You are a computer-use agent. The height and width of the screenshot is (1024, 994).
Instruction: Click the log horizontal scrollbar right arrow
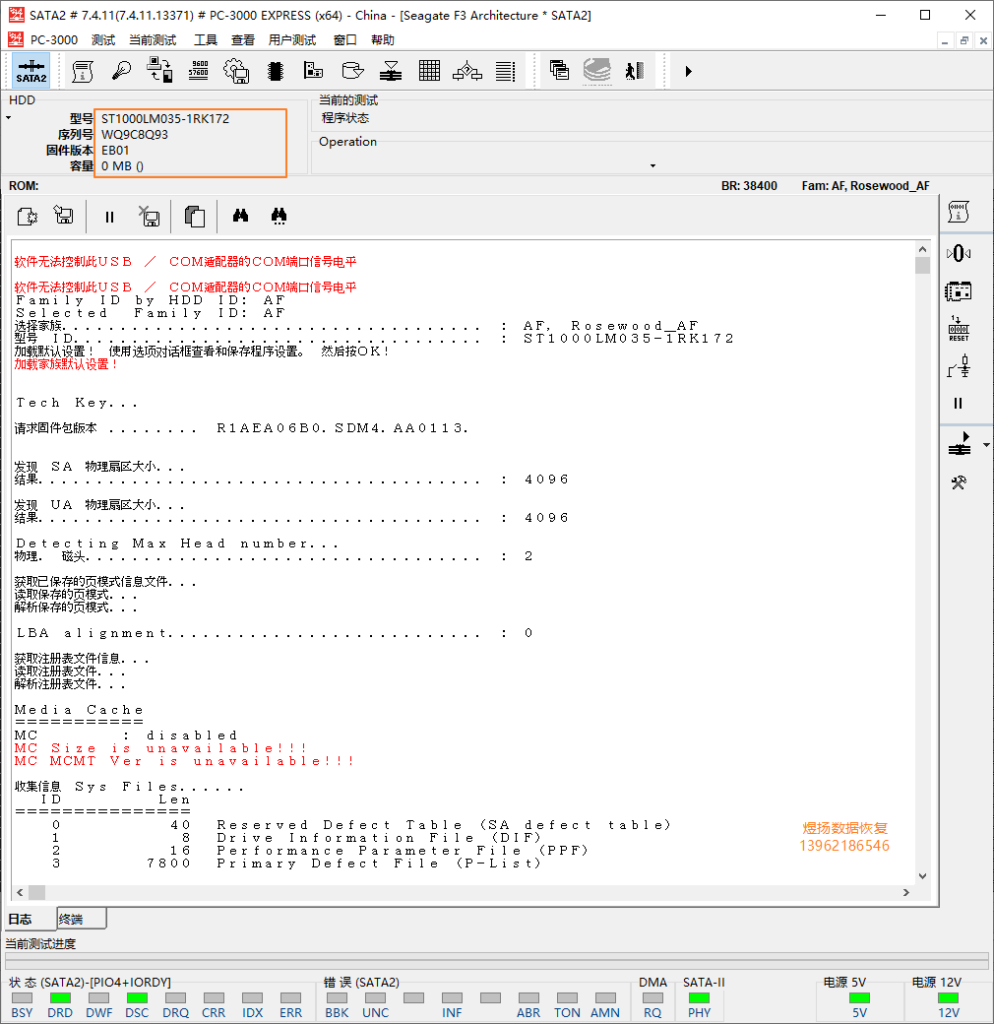coord(906,892)
